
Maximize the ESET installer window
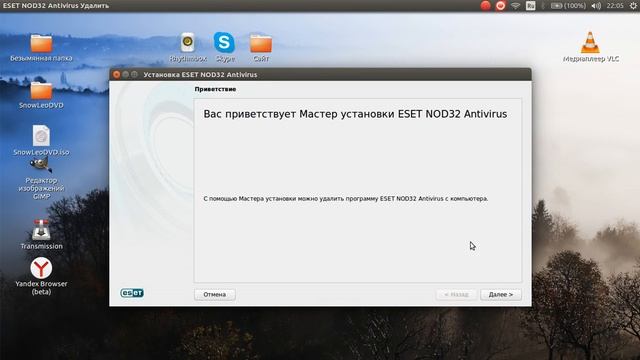pos(134,74)
